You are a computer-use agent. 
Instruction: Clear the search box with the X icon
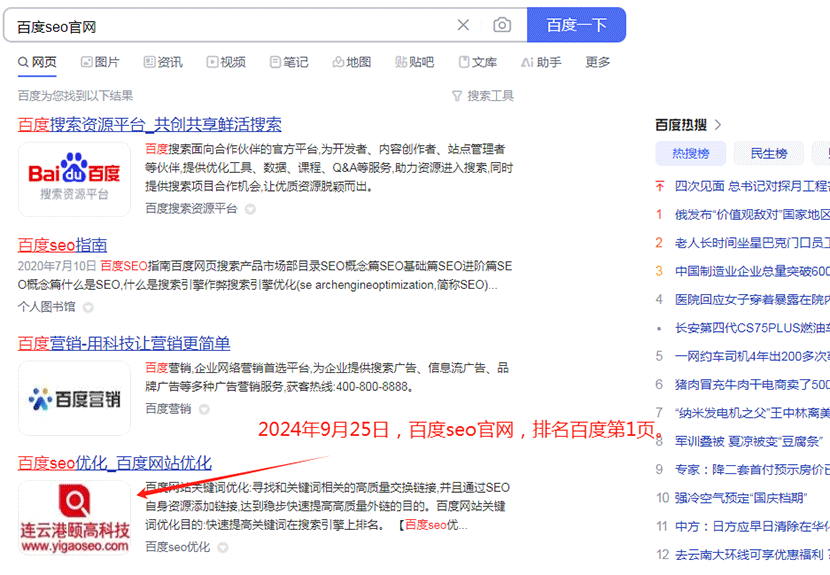coord(463,25)
